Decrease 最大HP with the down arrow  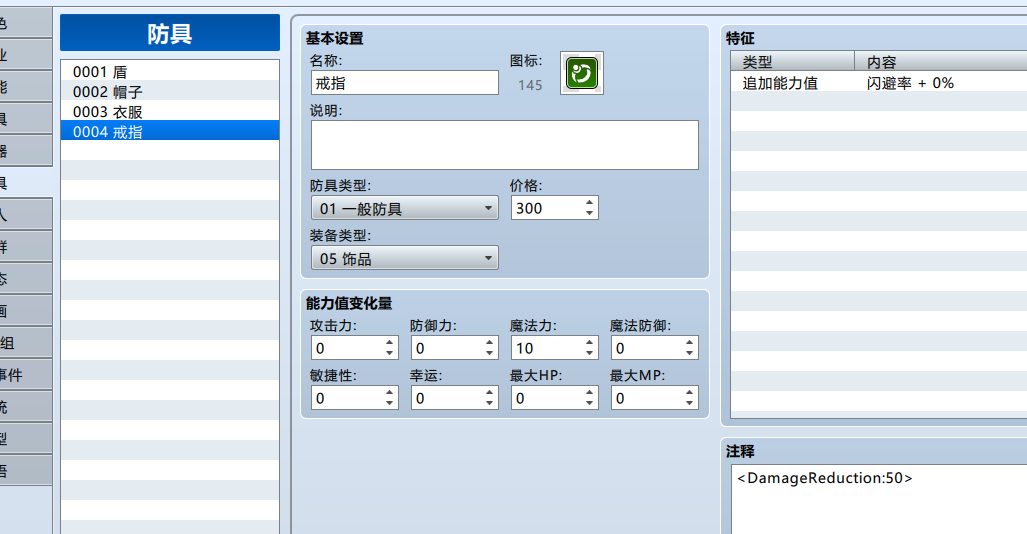[589, 403]
